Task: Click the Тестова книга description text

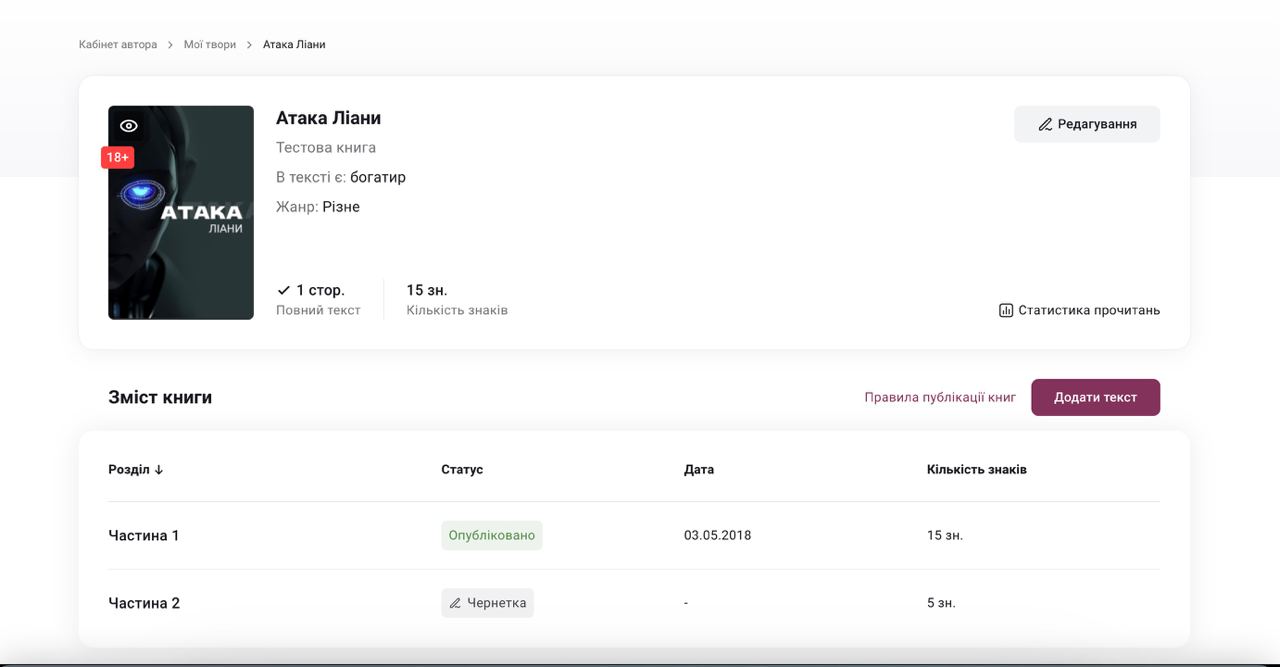Action: pyautogui.click(x=326, y=147)
